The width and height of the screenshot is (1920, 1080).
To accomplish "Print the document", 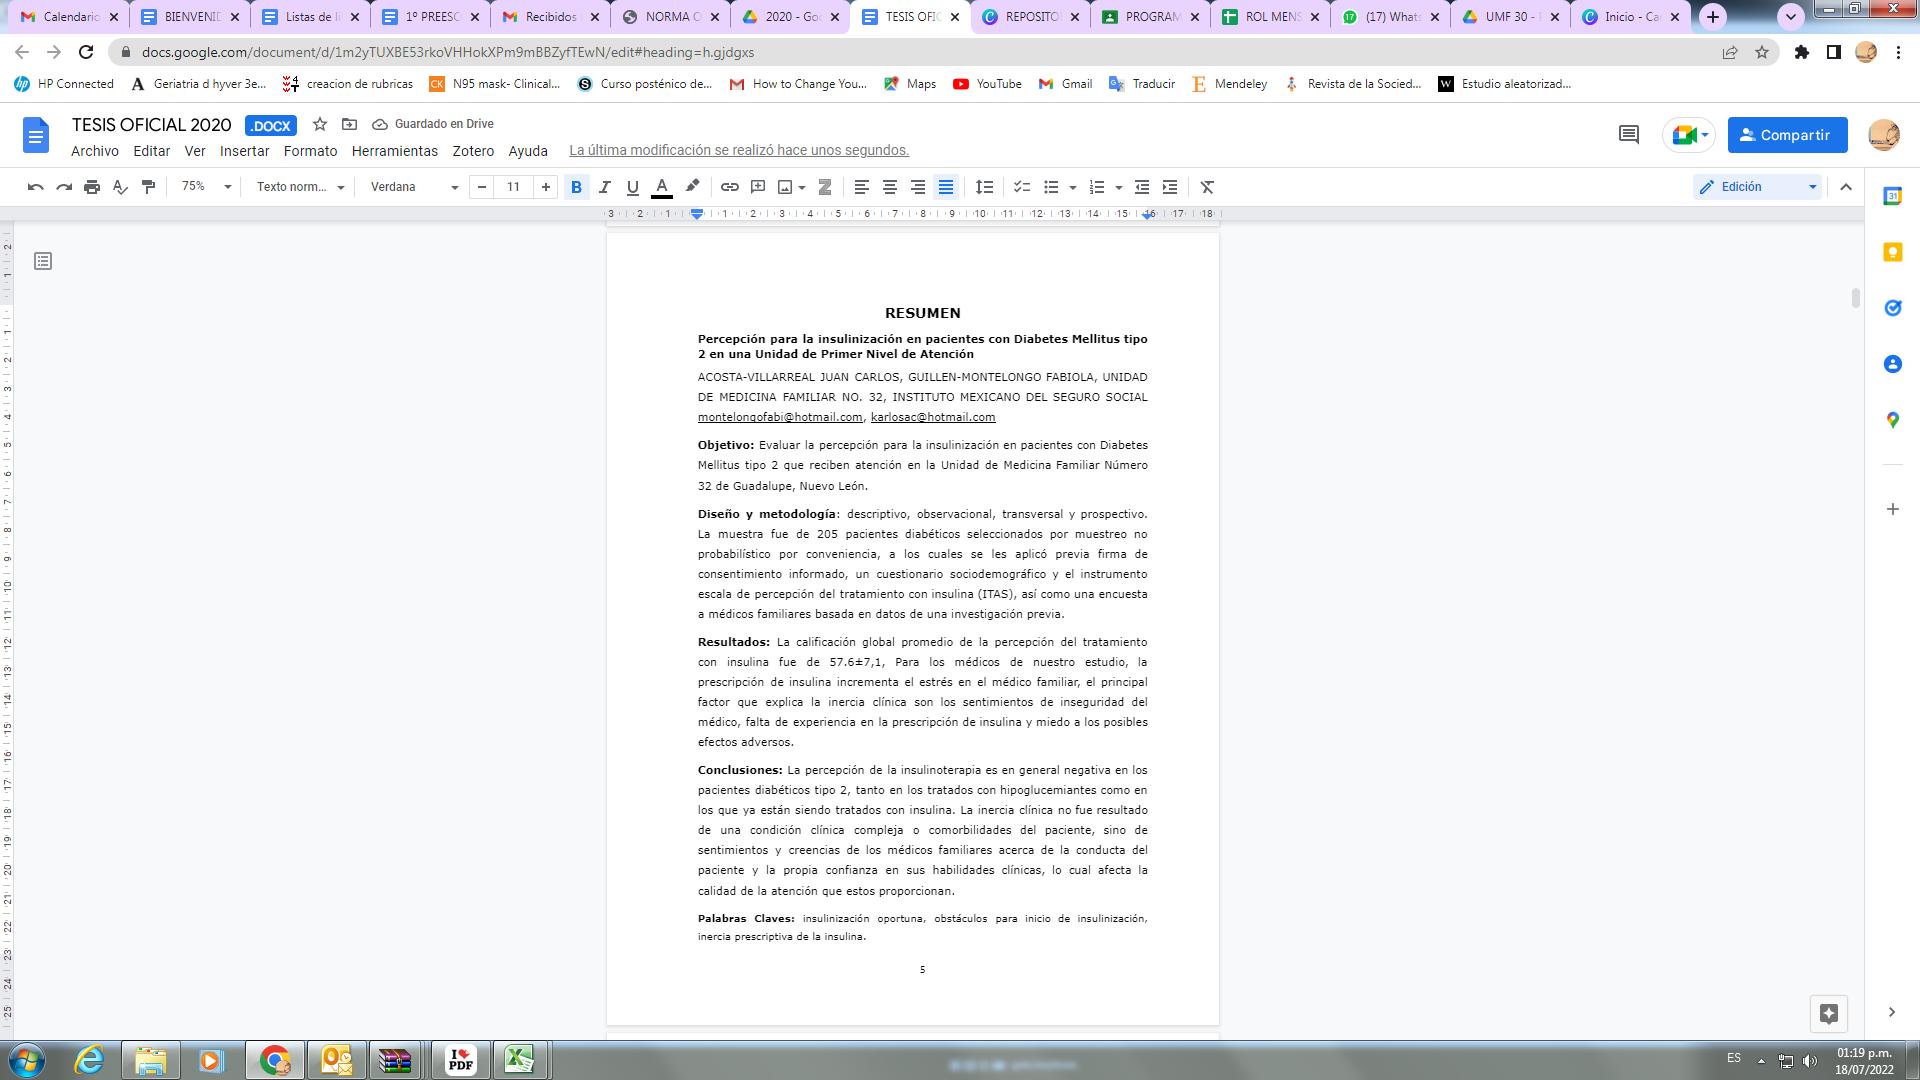I will coord(92,187).
